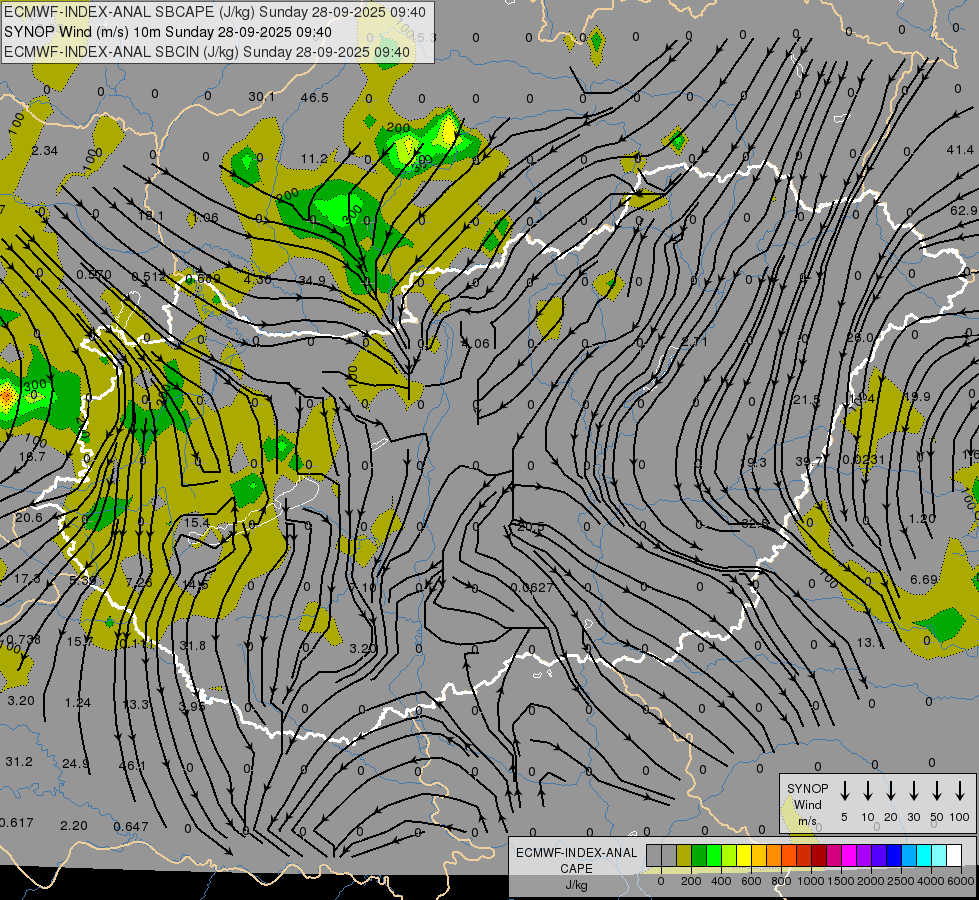Select the 30 m/s wind arrow symbol

click(913, 791)
